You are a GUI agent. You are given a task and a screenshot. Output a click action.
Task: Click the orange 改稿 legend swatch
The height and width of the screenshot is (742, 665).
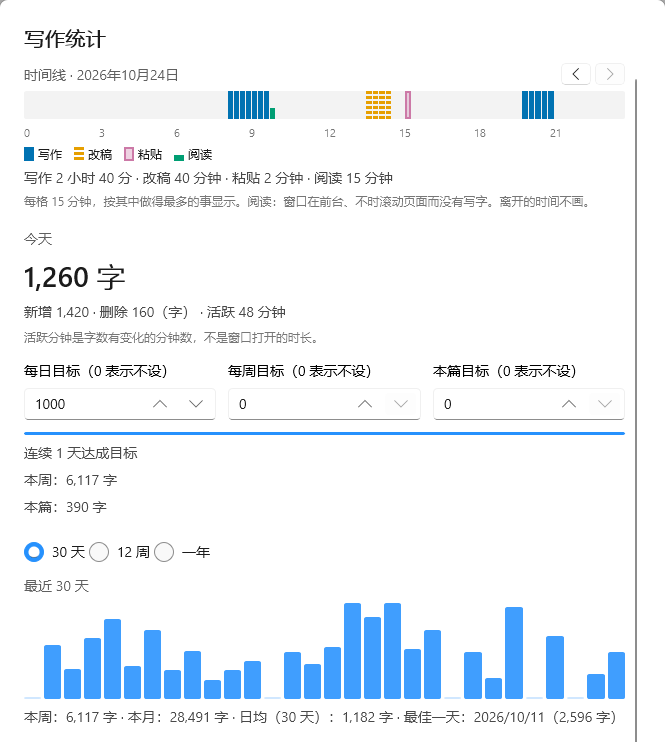[x=79, y=154]
